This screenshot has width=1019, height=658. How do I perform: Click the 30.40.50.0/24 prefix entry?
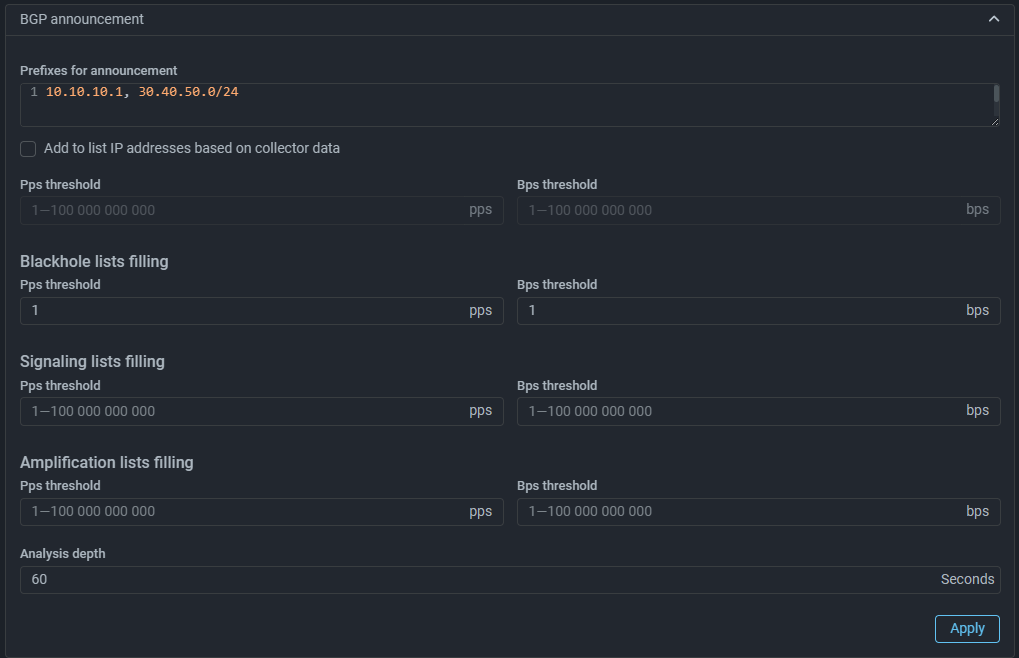click(x=188, y=92)
